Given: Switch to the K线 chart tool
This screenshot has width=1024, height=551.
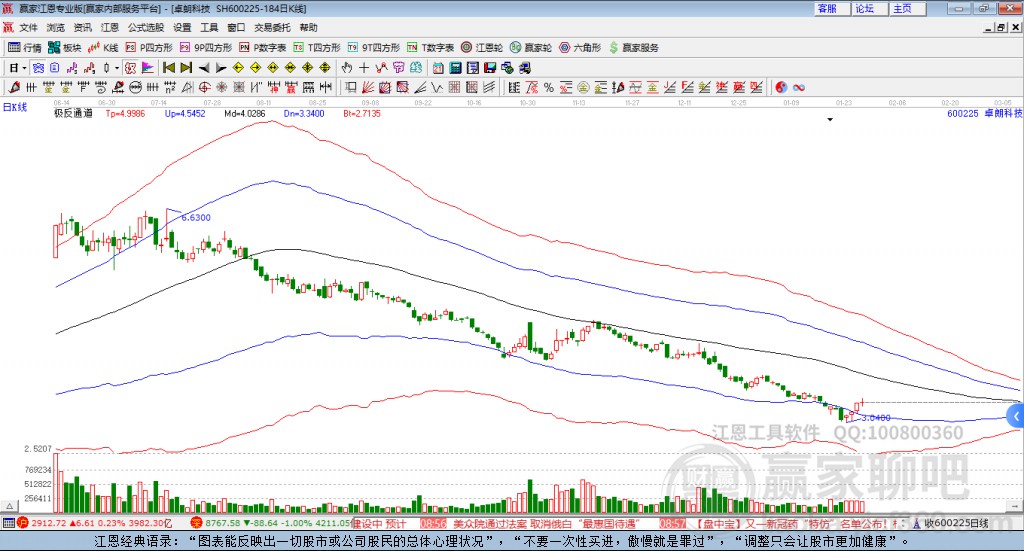Looking at the screenshot, I should pyautogui.click(x=103, y=48).
